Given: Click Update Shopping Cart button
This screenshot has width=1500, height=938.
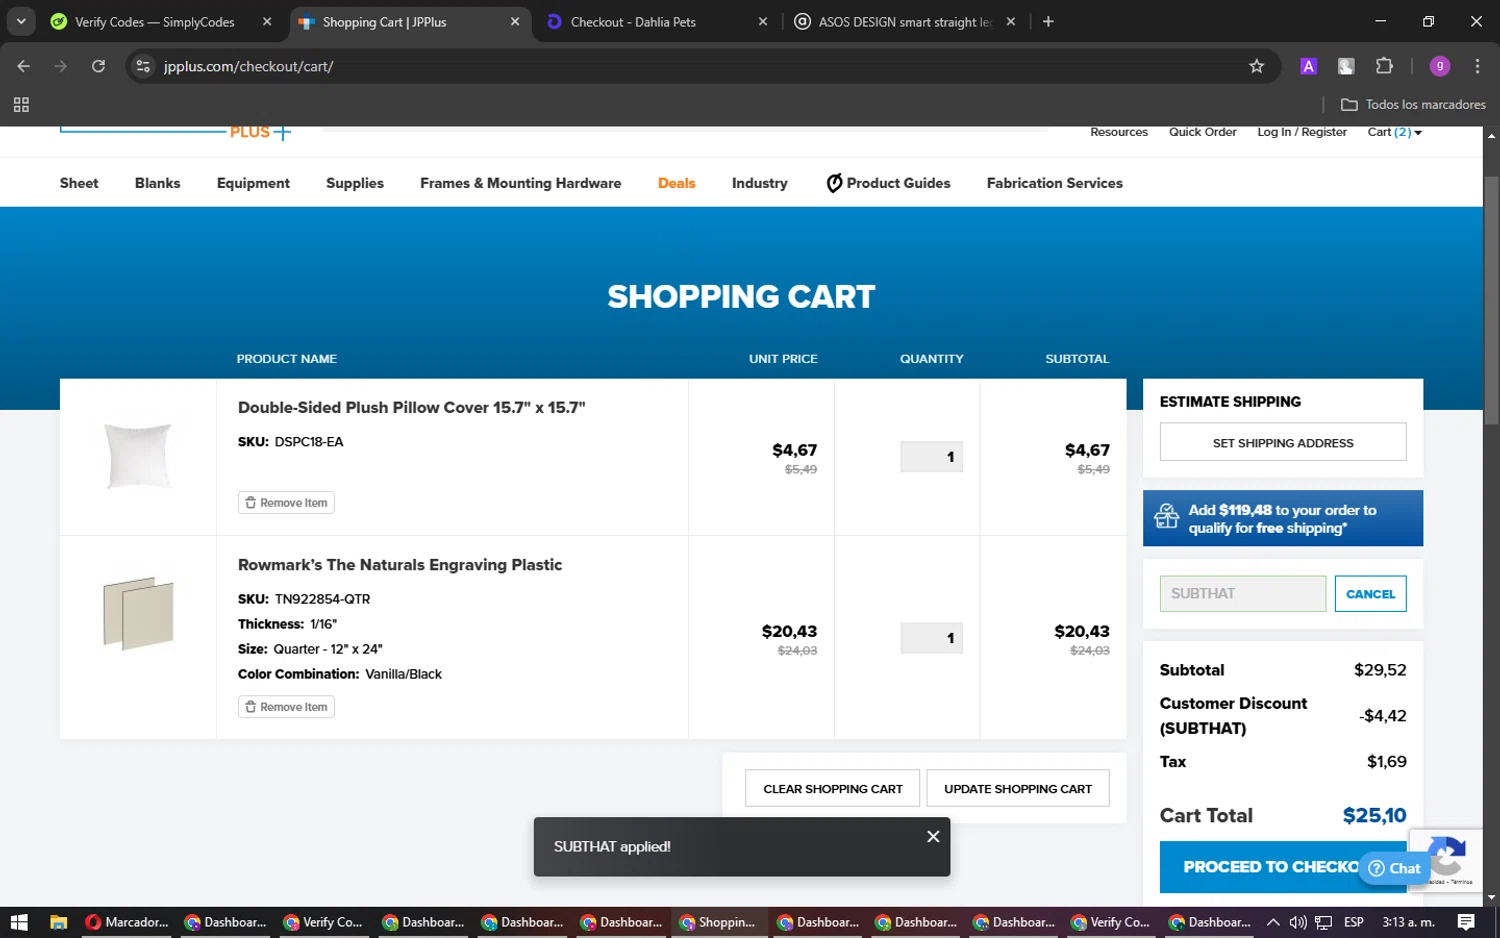Looking at the screenshot, I should [1018, 789].
